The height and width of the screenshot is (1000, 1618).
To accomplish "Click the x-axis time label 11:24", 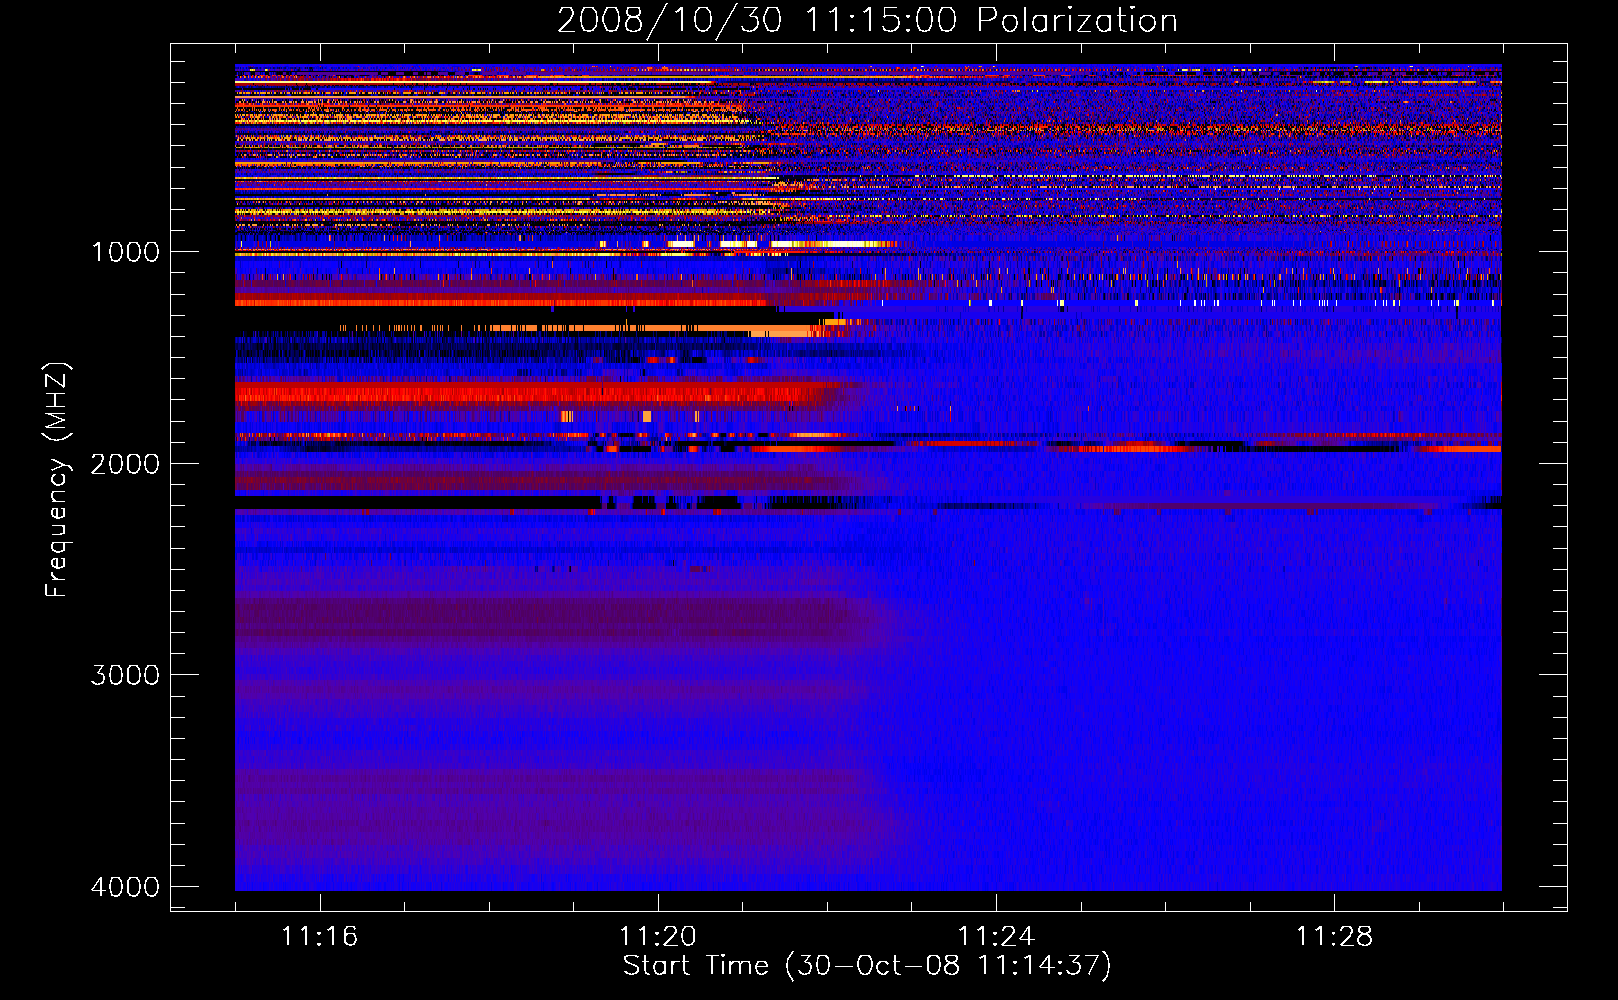I will pyautogui.click(x=995, y=936).
